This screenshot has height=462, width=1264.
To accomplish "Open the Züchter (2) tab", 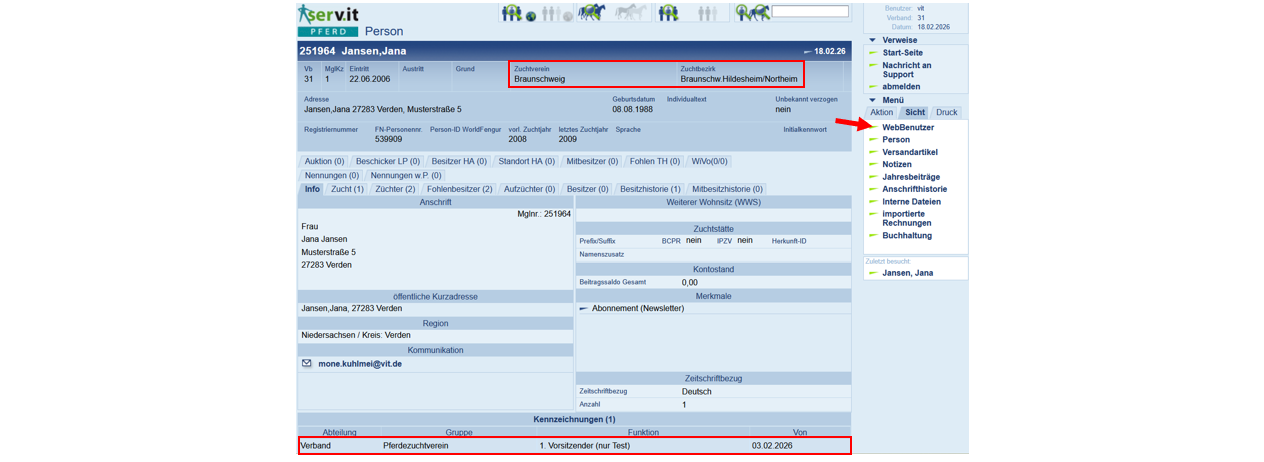I will point(395,189).
